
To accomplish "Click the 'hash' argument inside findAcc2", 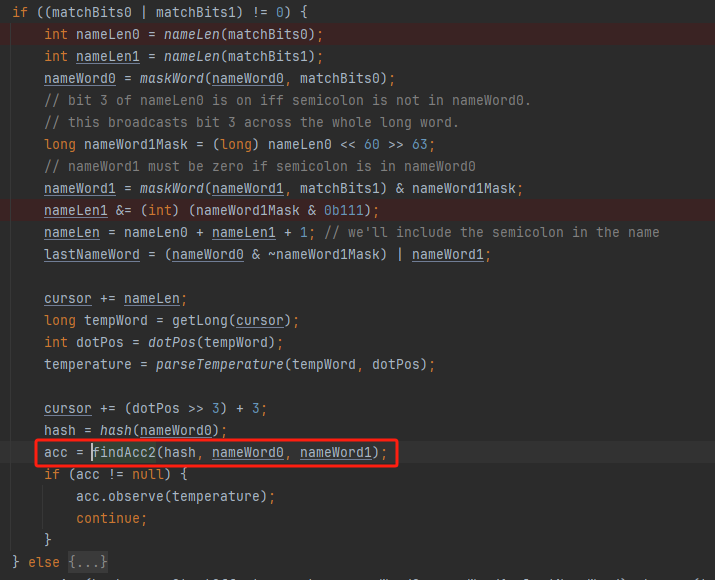I will click(180, 452).
